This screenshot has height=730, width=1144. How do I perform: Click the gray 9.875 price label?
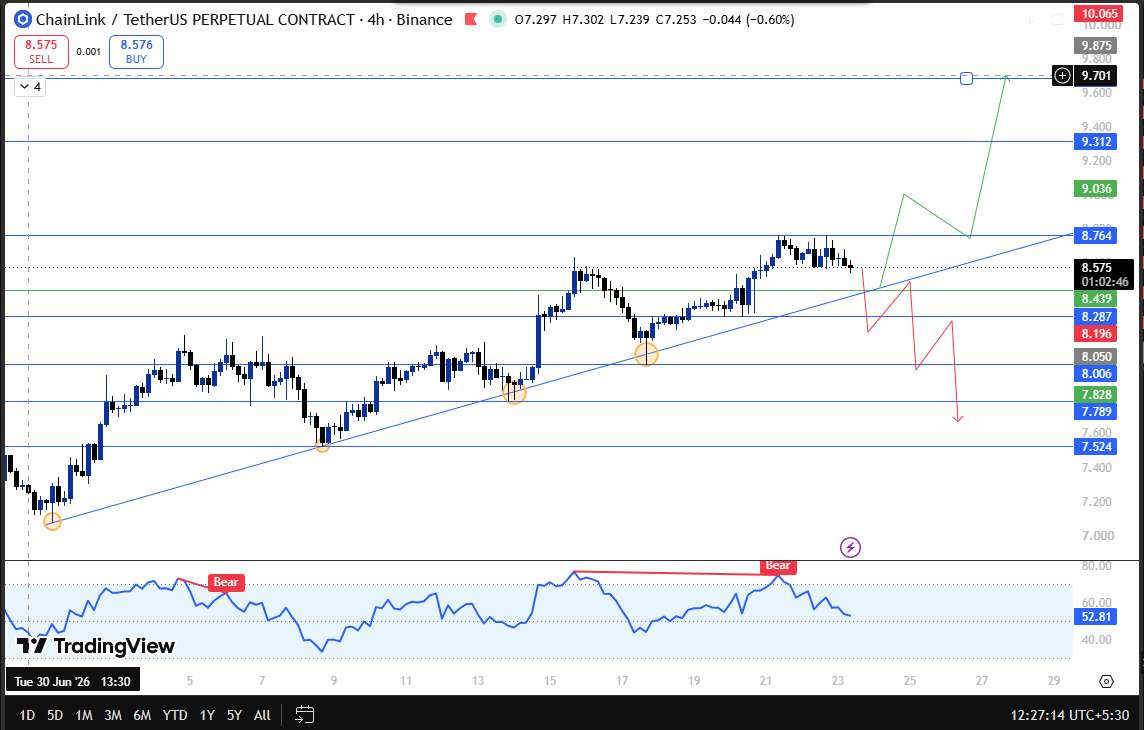(1097, 45)
